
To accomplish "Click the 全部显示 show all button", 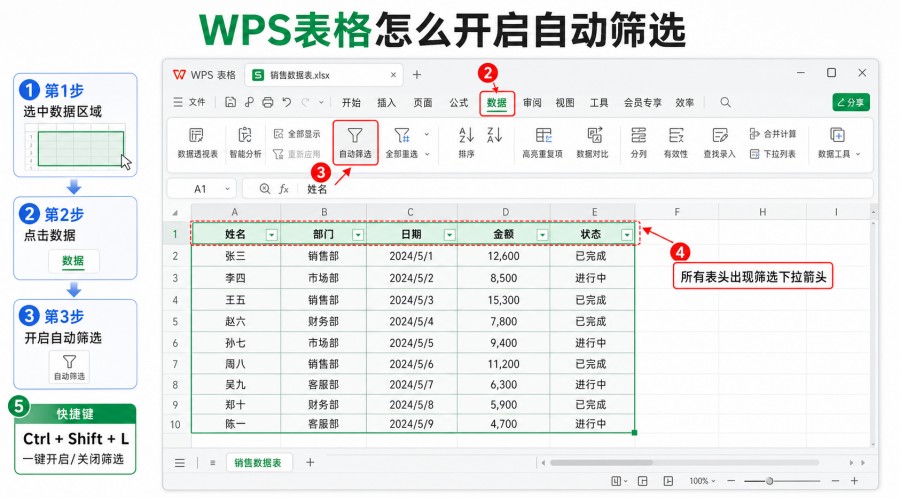I will coord(297,134).
